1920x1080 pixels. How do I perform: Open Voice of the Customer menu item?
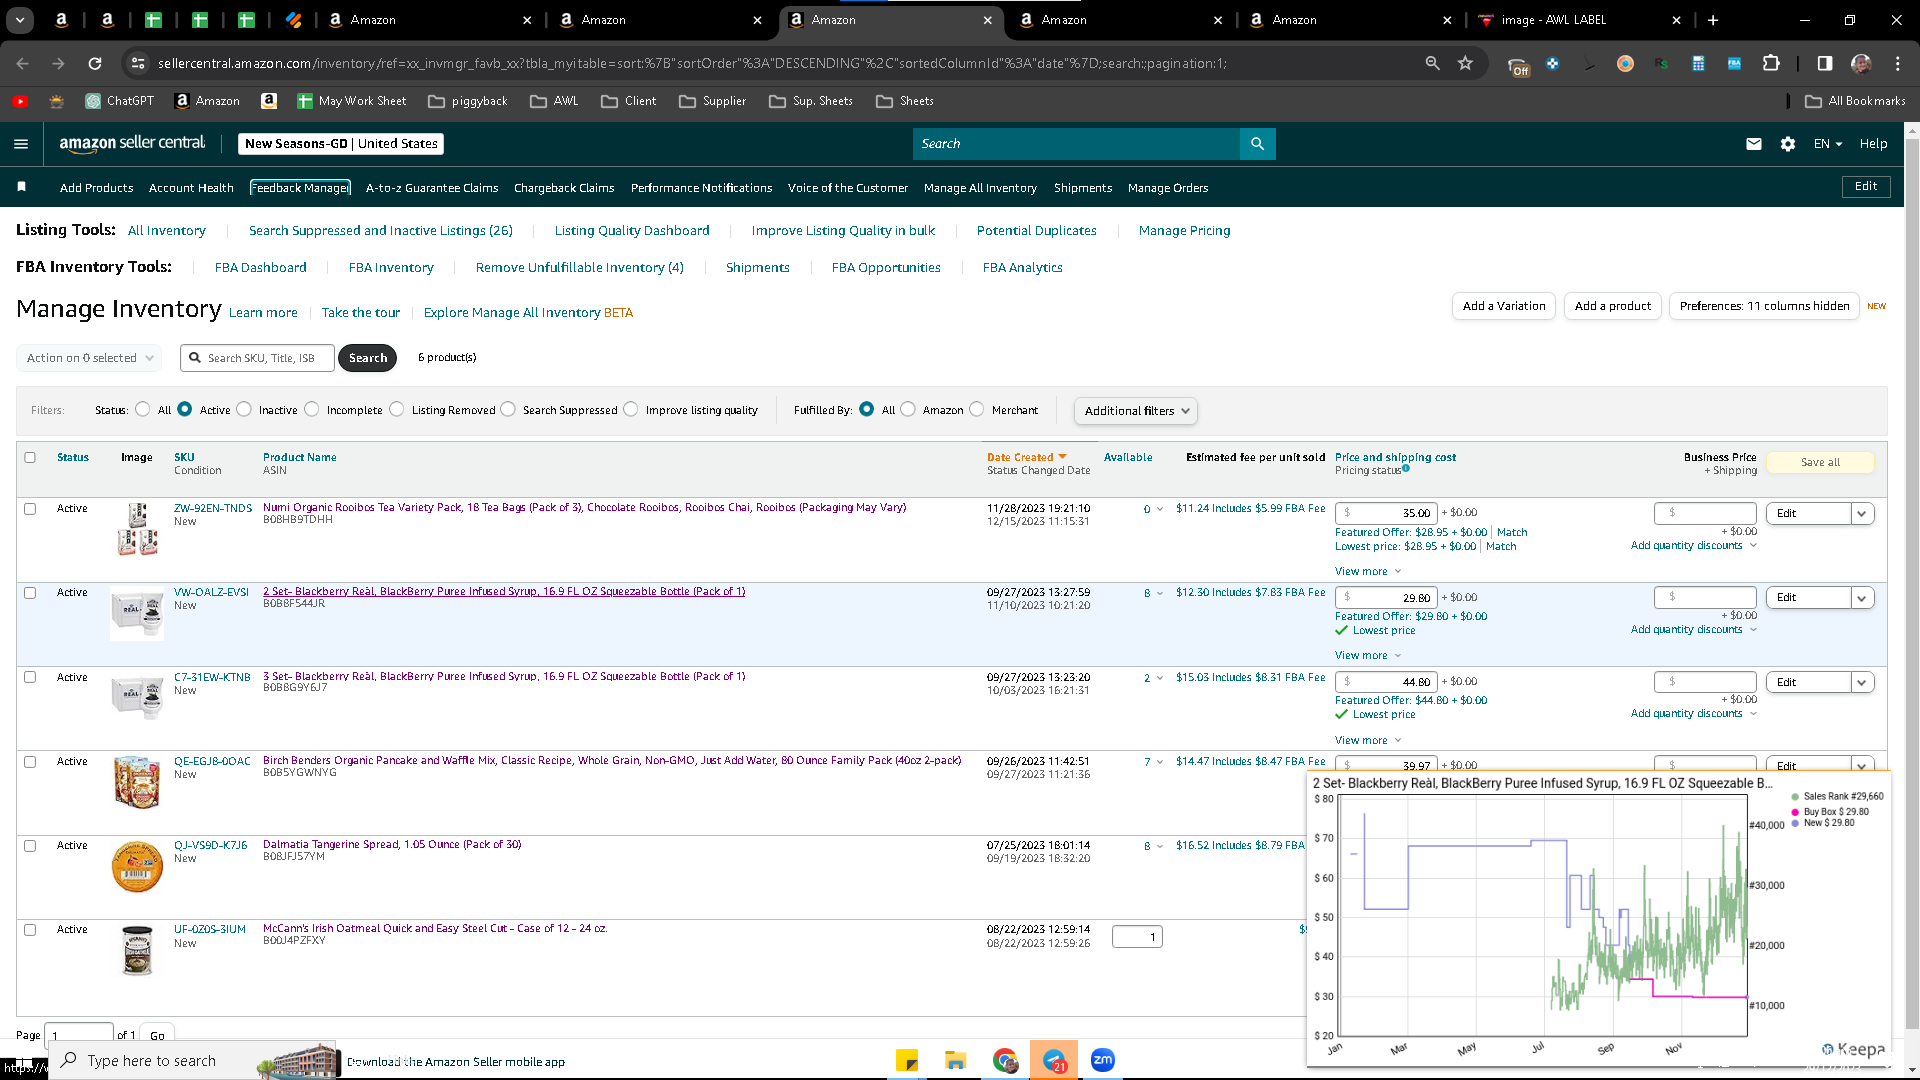pos(848,188)
